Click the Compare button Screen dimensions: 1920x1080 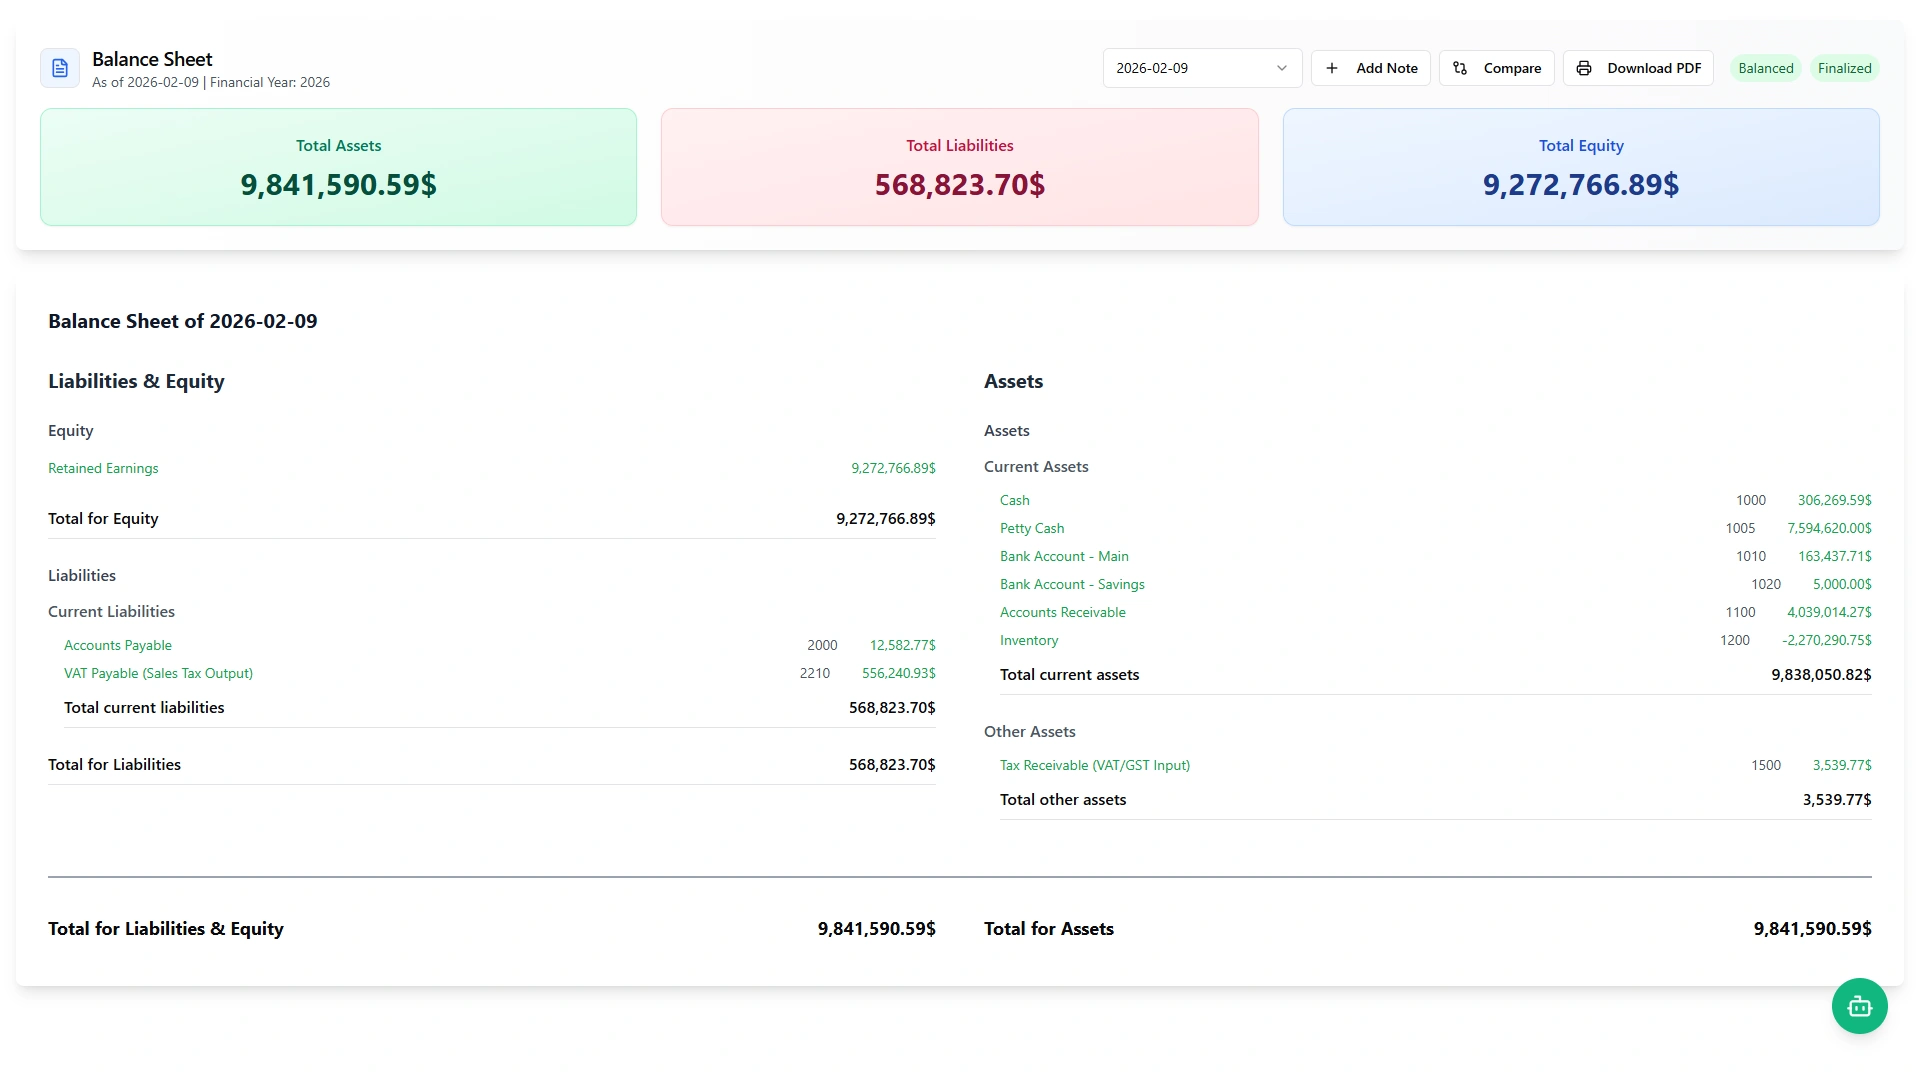(1496, 68)
